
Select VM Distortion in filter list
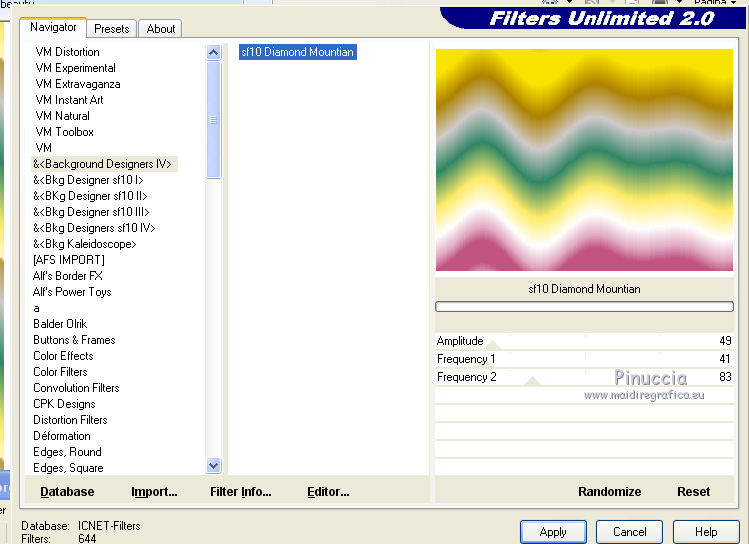[67, 52]
